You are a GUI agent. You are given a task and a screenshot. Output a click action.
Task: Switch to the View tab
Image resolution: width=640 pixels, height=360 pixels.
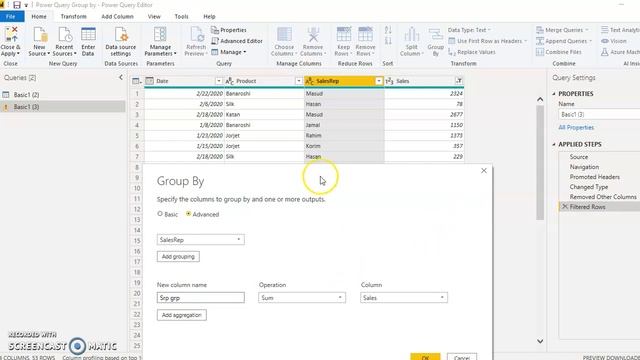click(154, 16)
